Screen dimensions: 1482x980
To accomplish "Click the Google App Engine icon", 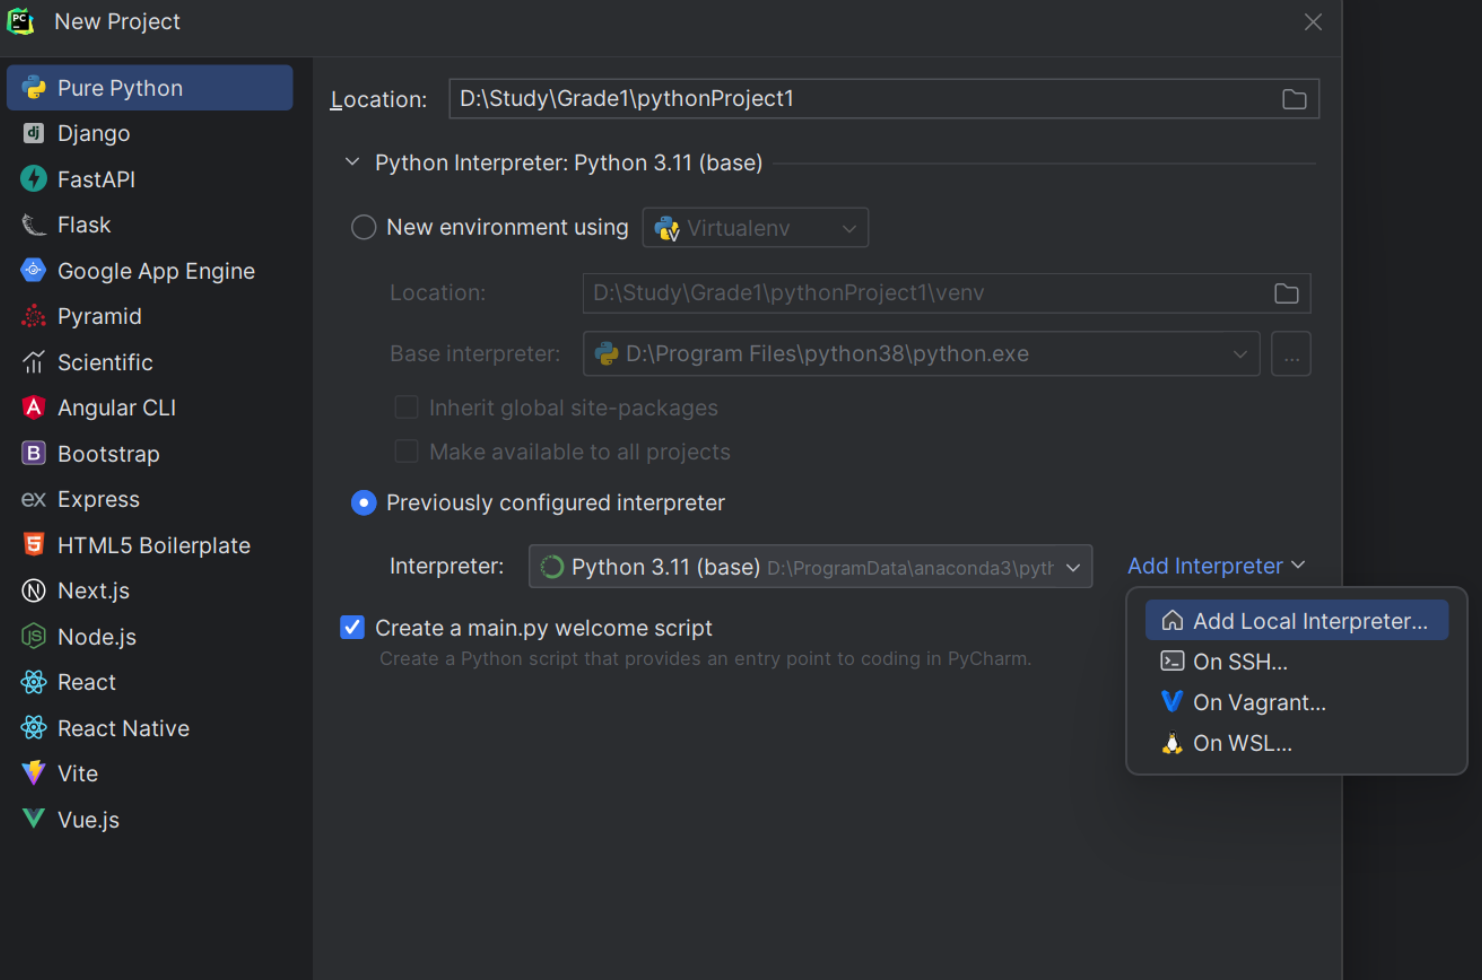I will [34, 270].
